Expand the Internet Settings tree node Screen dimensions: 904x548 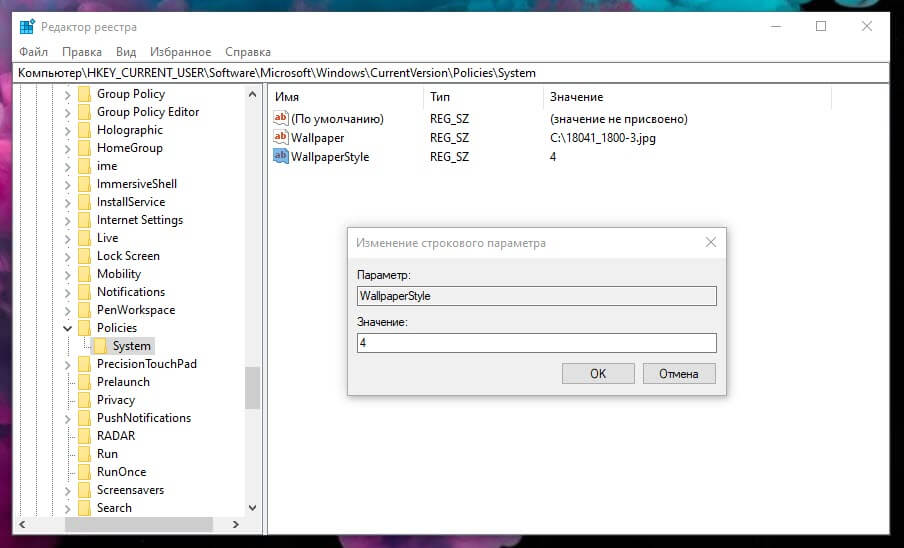pos(67,220)
